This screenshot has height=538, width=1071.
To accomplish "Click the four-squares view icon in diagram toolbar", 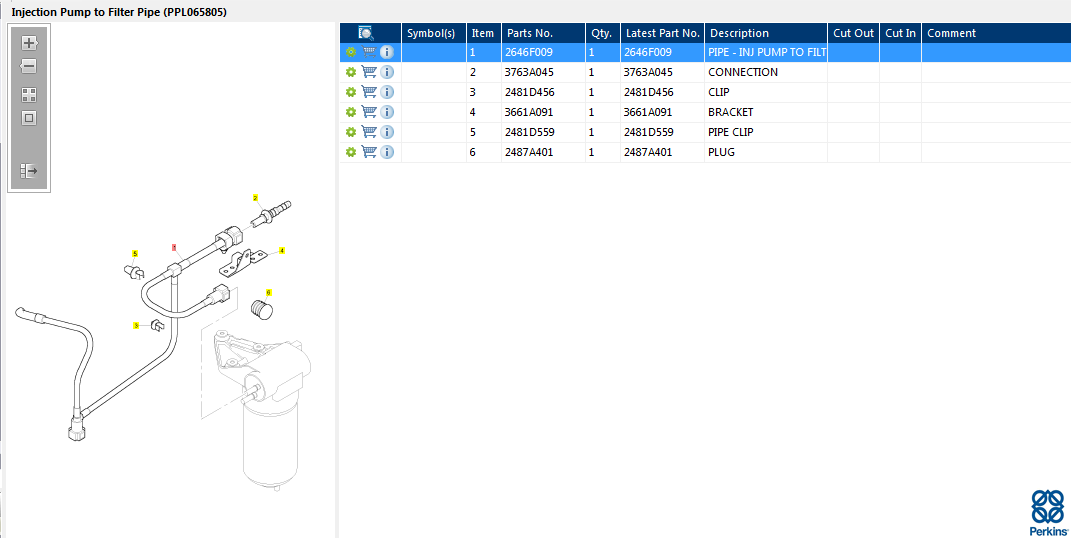I will pos(29,95).
